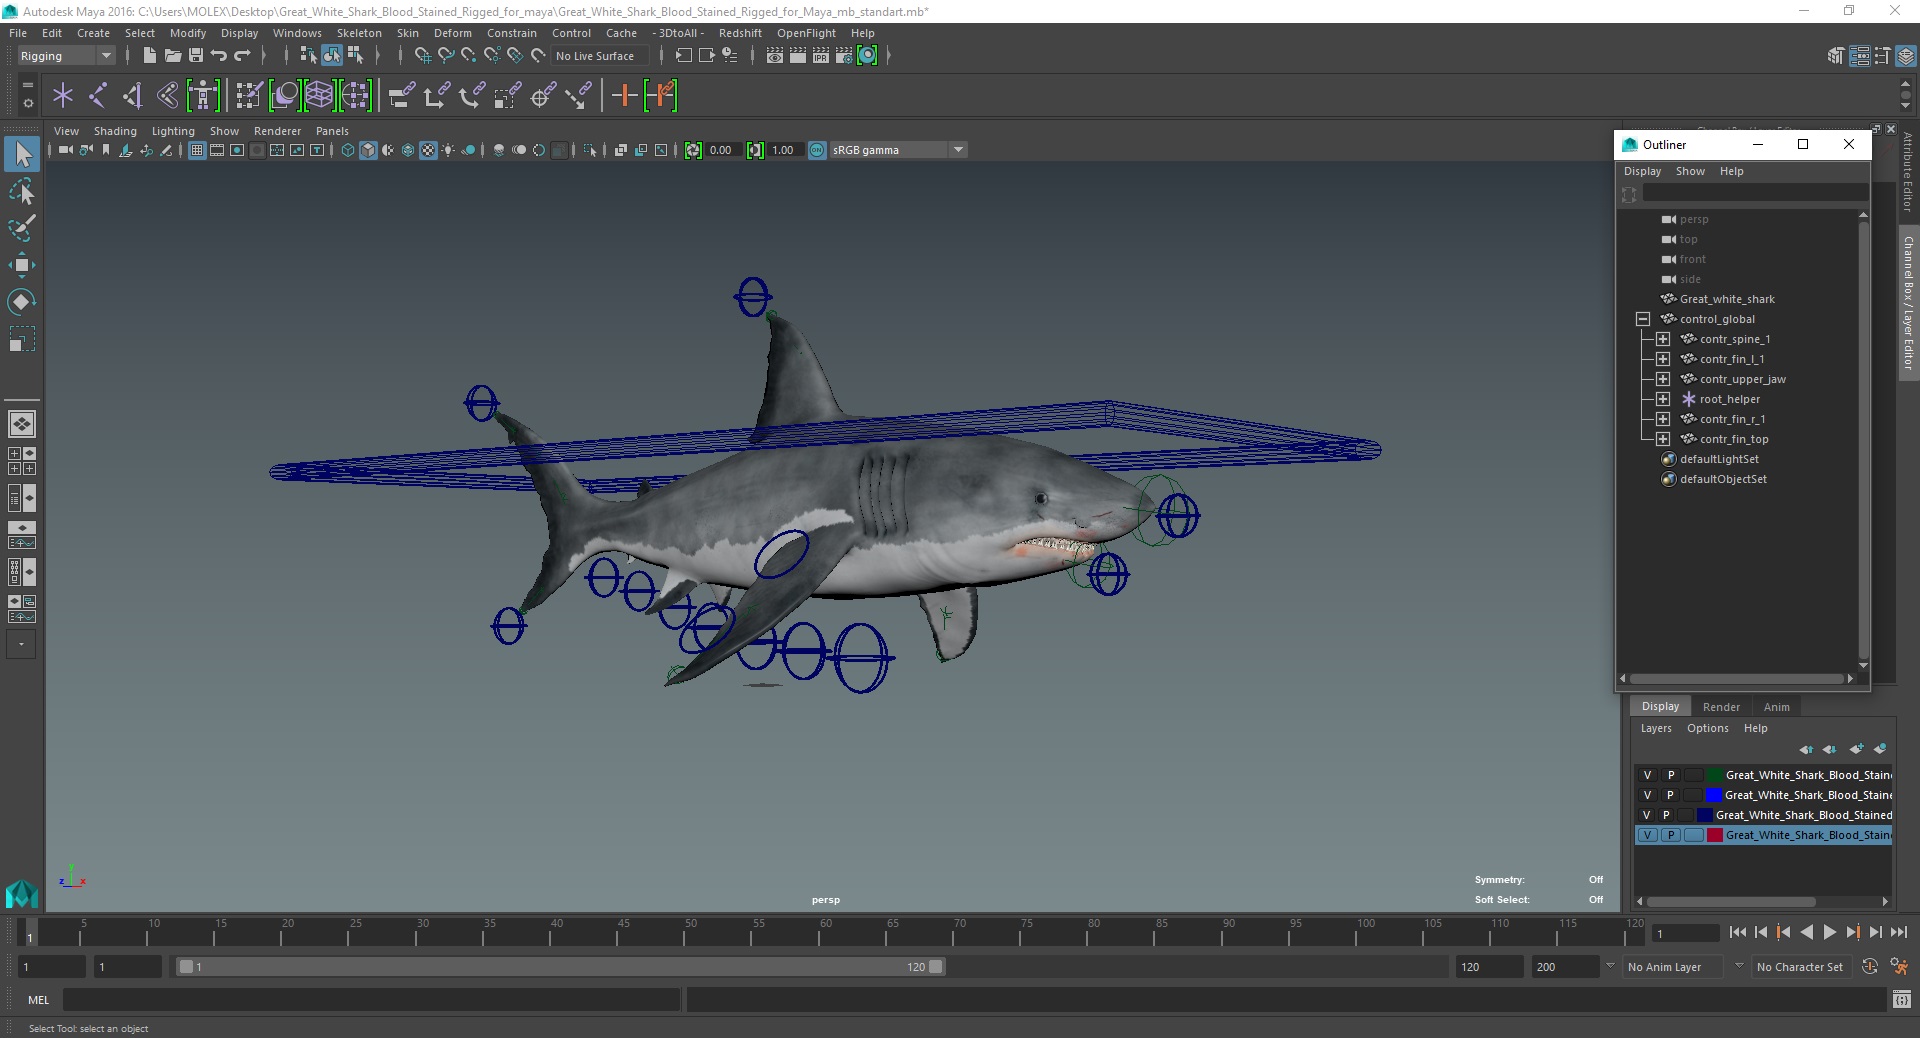Image resolution: width=1920 pixels, height=1038 pixels.
Task: Open No Character Set dropdown
Action: click(1803, 967)
